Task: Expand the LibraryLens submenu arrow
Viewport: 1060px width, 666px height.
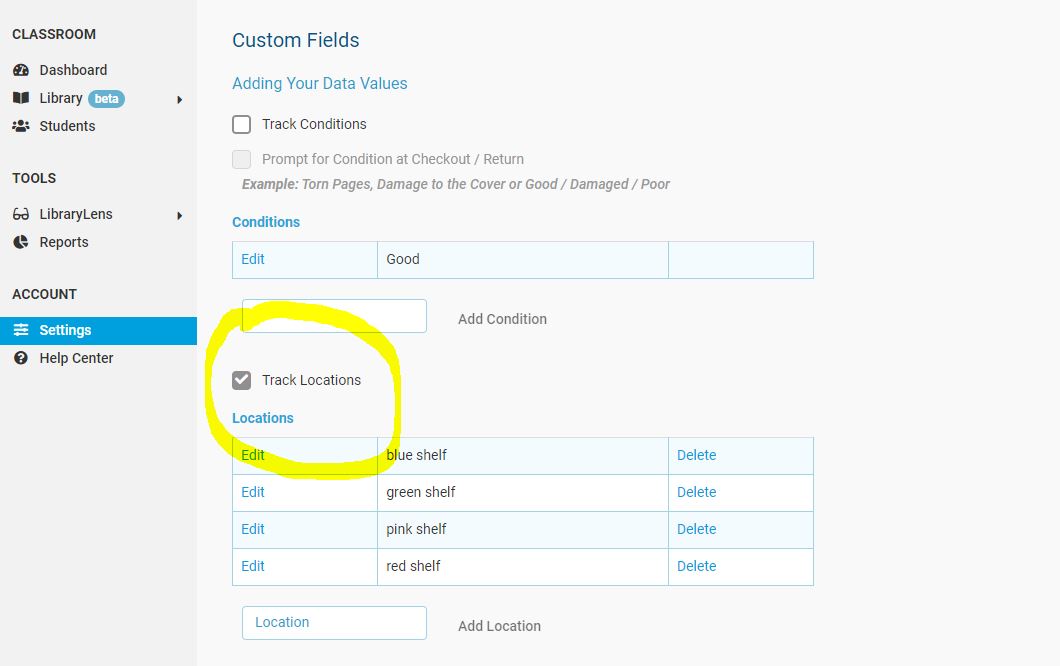Action: click(x=180, y=213)
